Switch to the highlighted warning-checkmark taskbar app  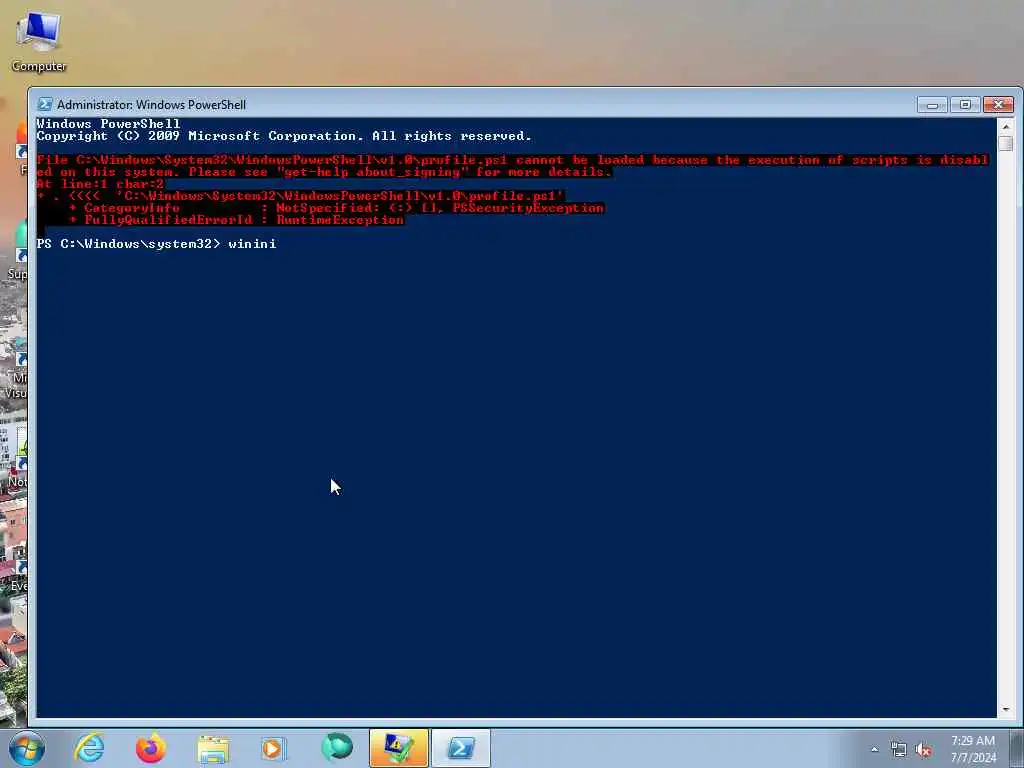tap(398, 748)
